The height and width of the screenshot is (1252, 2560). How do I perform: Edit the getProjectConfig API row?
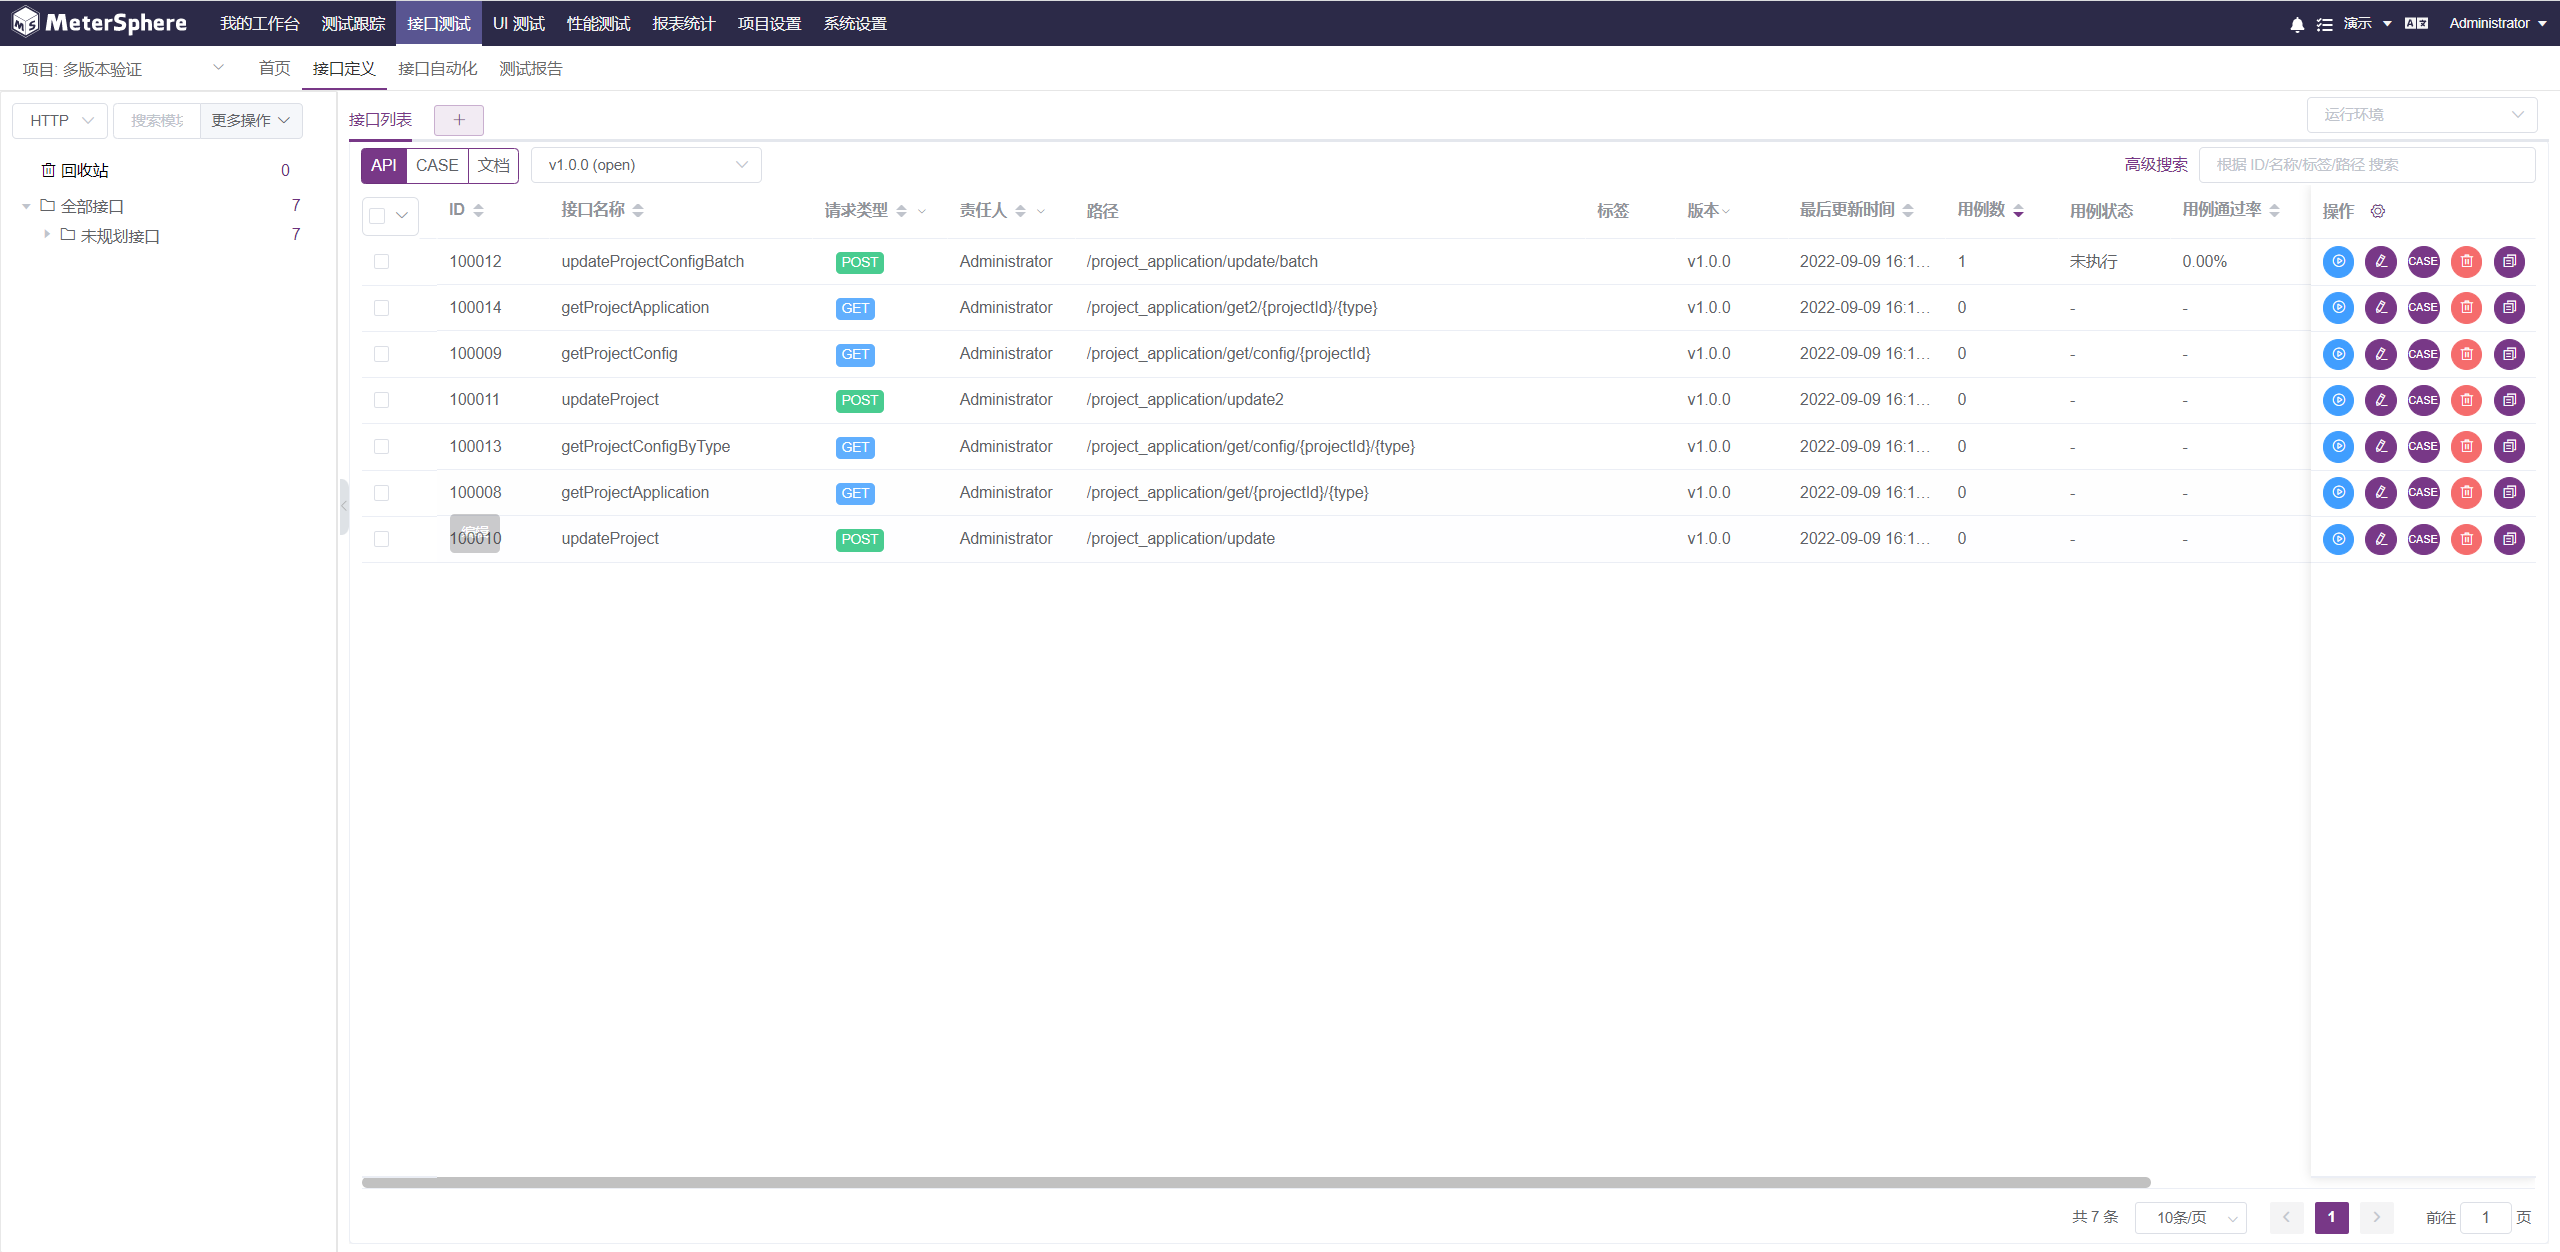pos(2381,354)
